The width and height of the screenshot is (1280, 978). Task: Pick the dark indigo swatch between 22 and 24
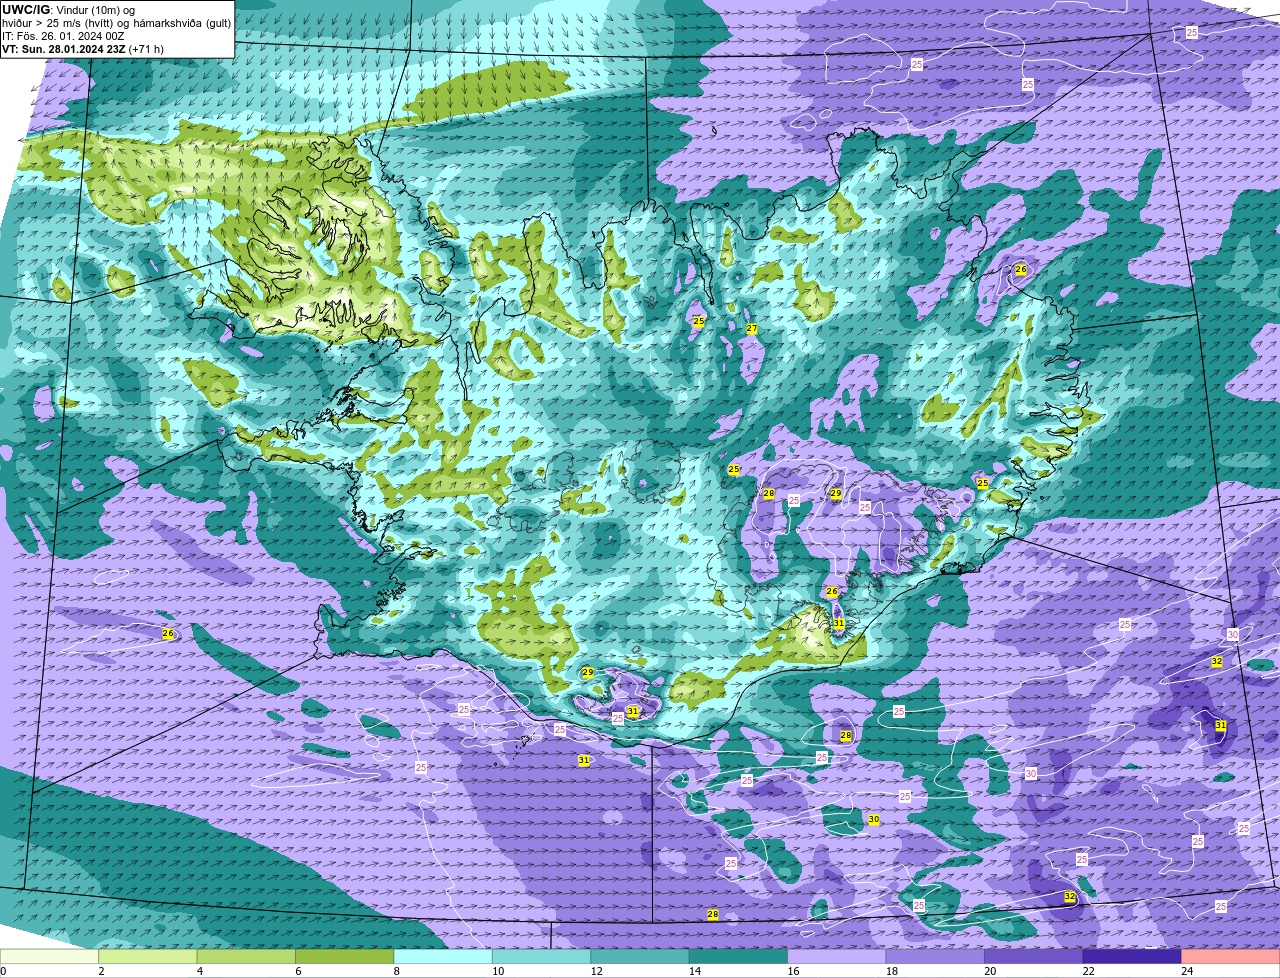pos(1132,956)
